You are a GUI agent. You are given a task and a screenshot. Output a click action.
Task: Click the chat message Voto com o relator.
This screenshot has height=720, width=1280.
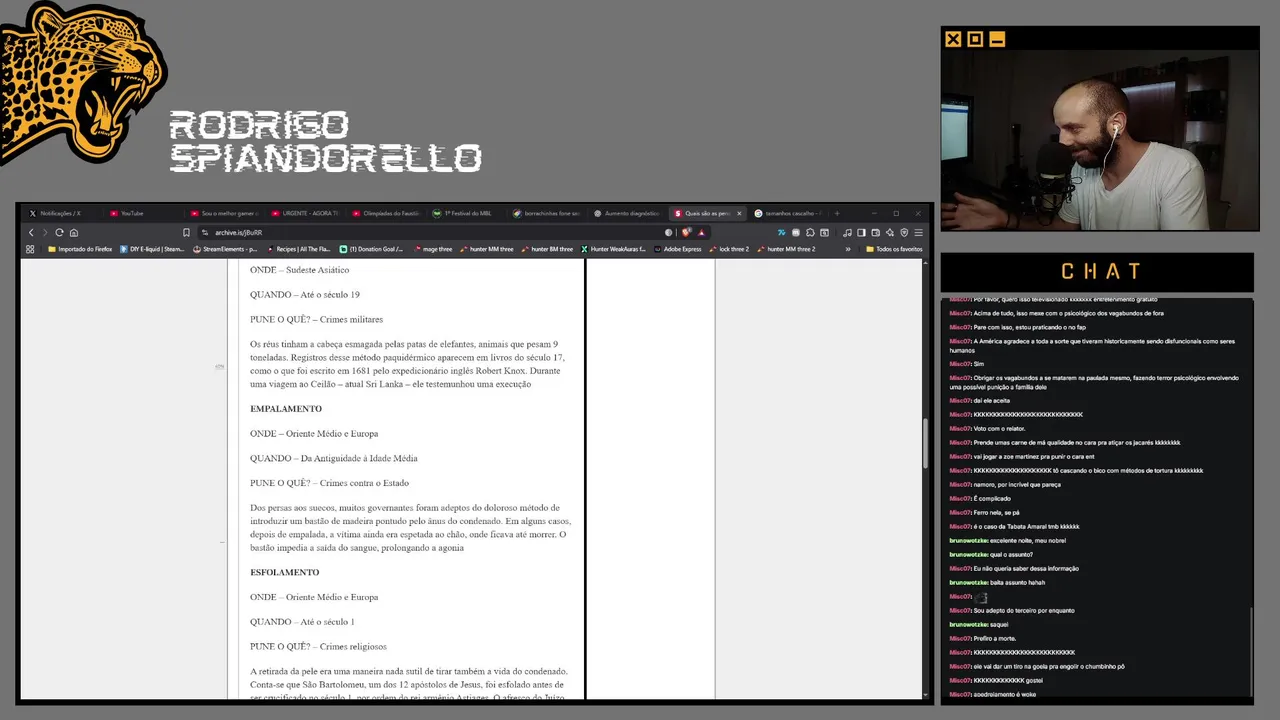(x=999, y=428)
